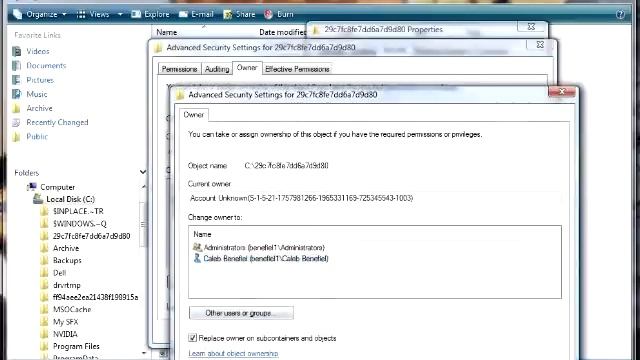Screen dimensions: 640x360
Task: Select Computer in the folder tree
Action: [x=58, y=187]
